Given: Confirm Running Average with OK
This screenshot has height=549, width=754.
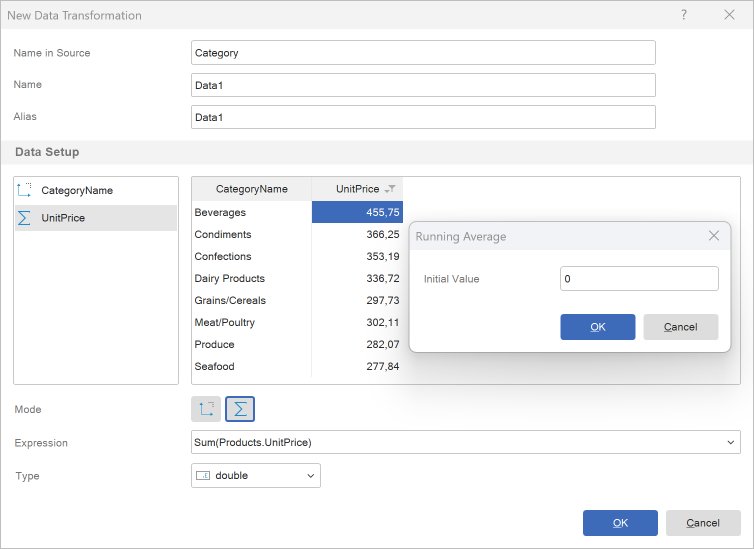Looking at the screenshot, I should 597,327.
